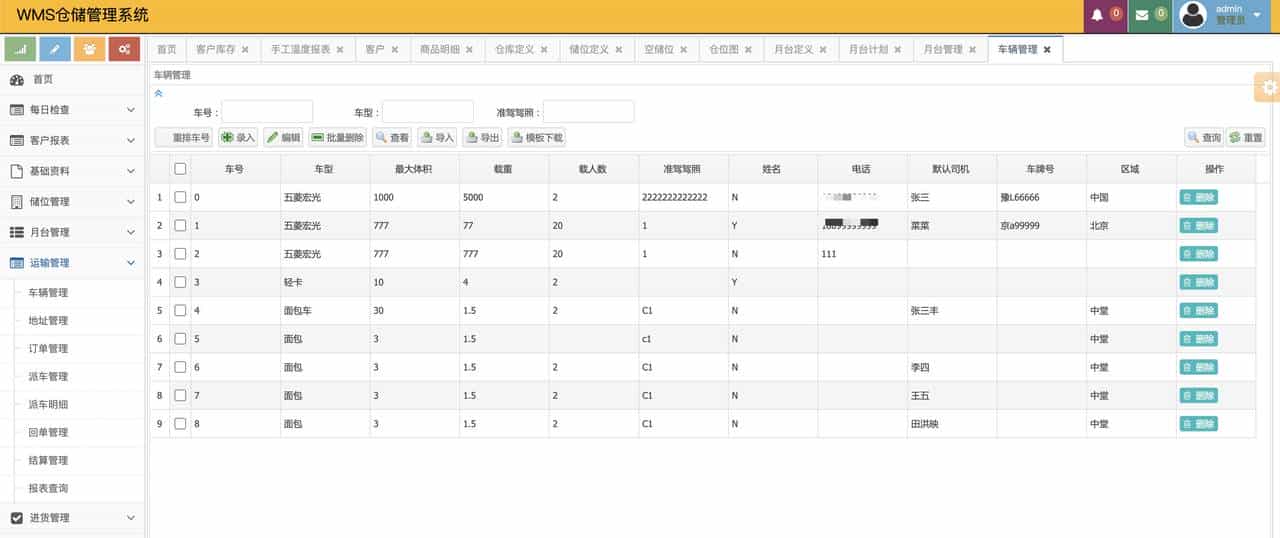The height and width of the screenshot is (538, 1280).
Task: Expand the 基础资料 sidebar menu
Action: [72, 171]
